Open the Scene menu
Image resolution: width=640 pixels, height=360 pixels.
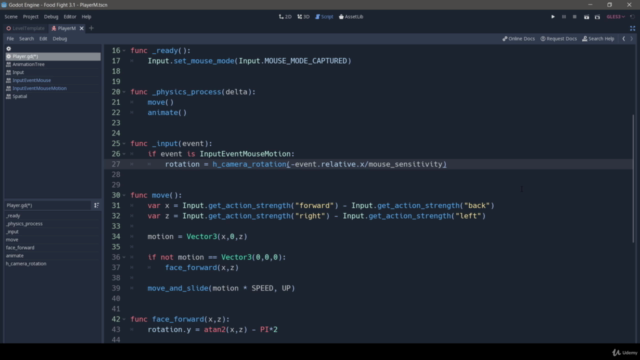pyautogui.click(x=11, y=17)
